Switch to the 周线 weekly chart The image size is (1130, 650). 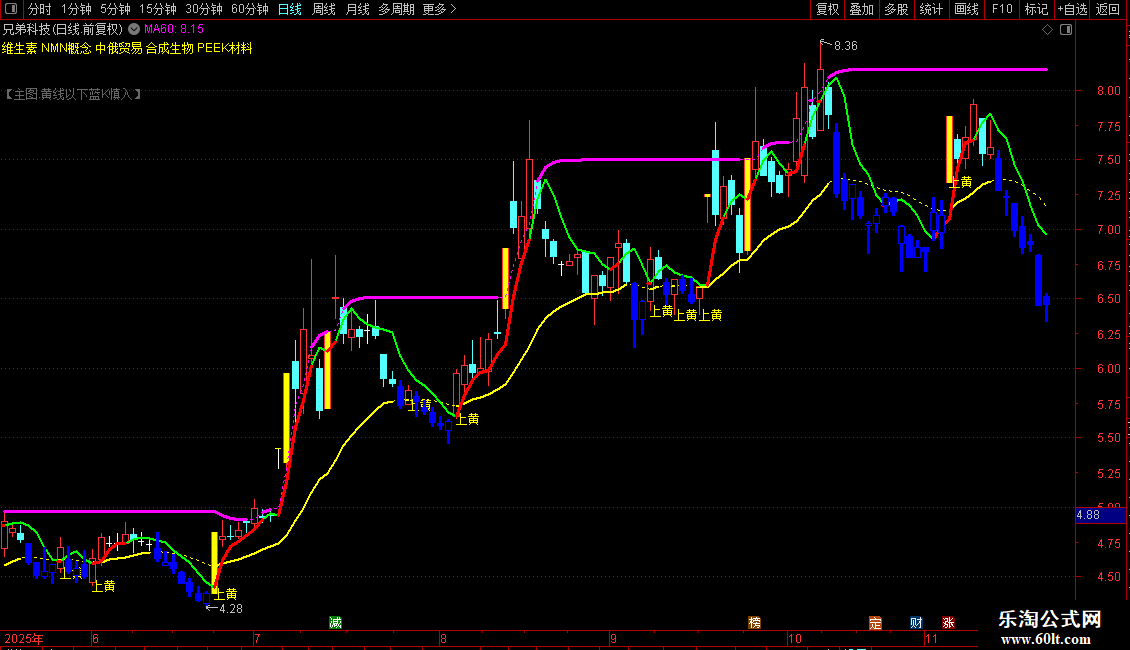click(324, 9)
